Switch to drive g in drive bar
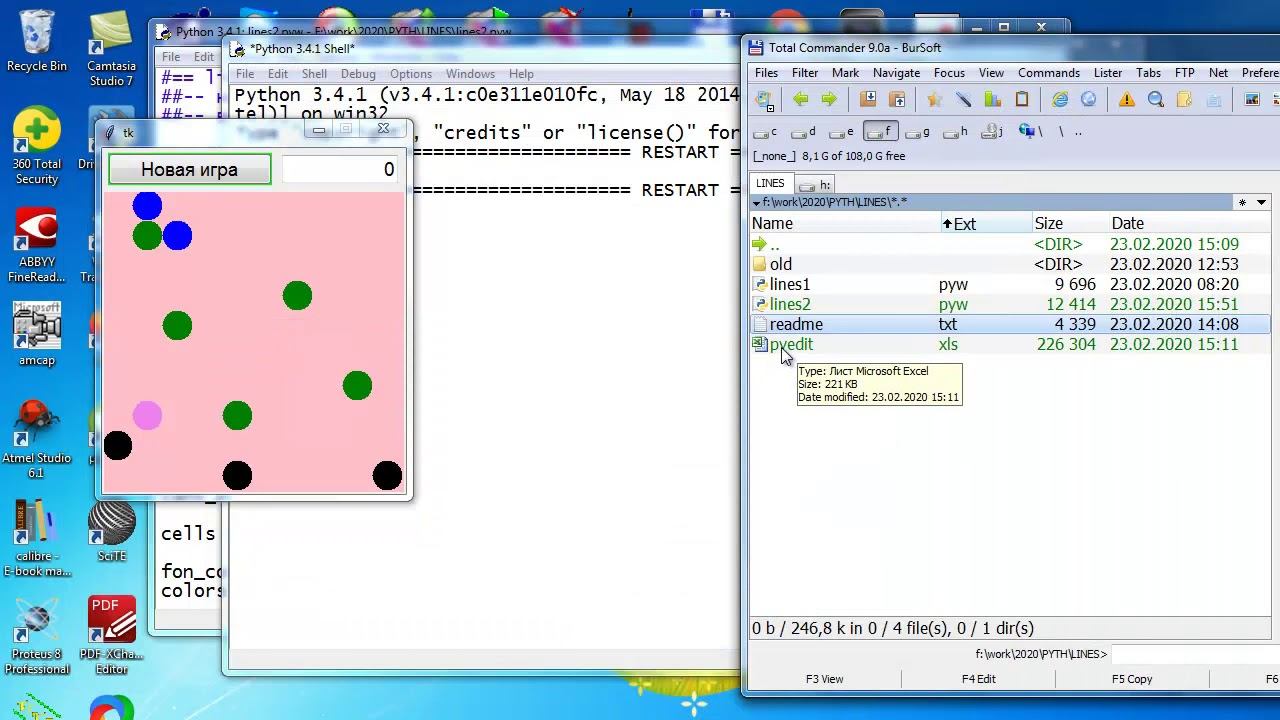The width and height of the screenshot is (1280, 720). pos(918,131)
